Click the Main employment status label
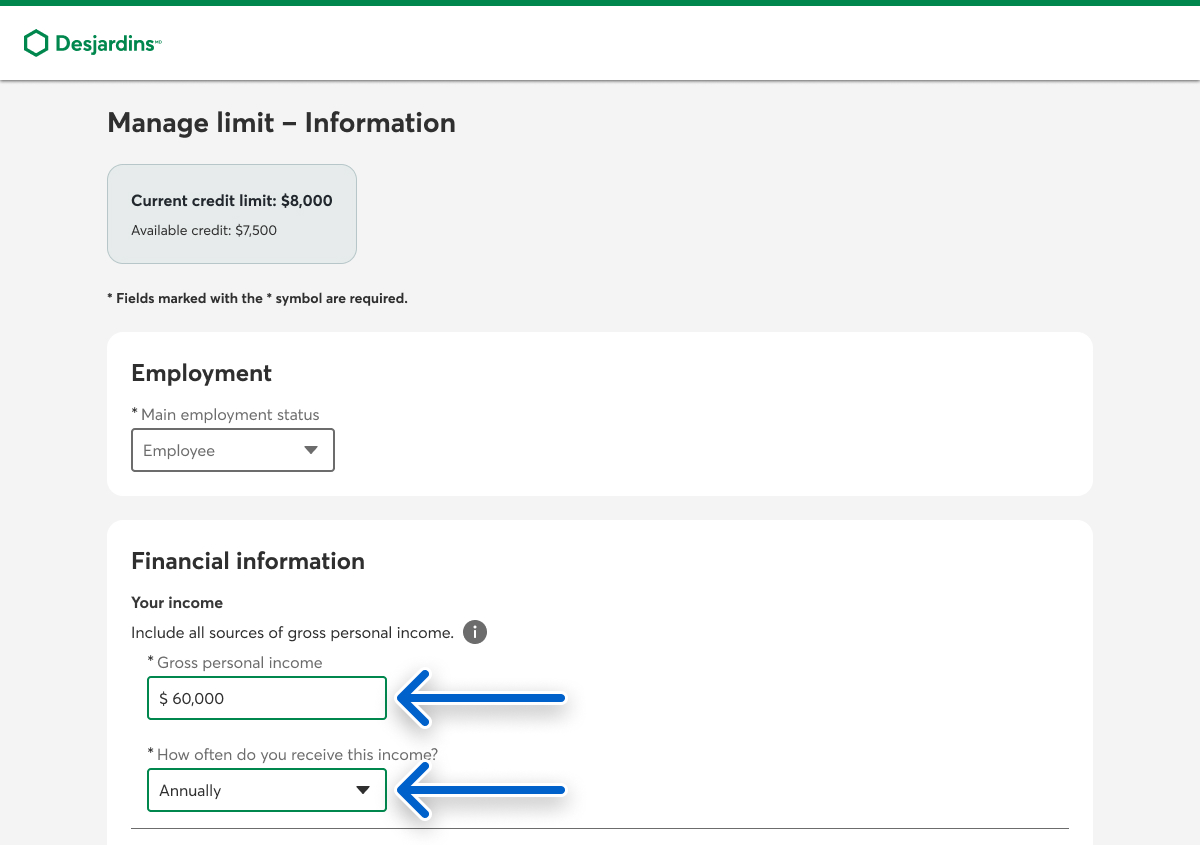Image resolution: width=1200 pixels, height=845 pixels. (230, 414)
